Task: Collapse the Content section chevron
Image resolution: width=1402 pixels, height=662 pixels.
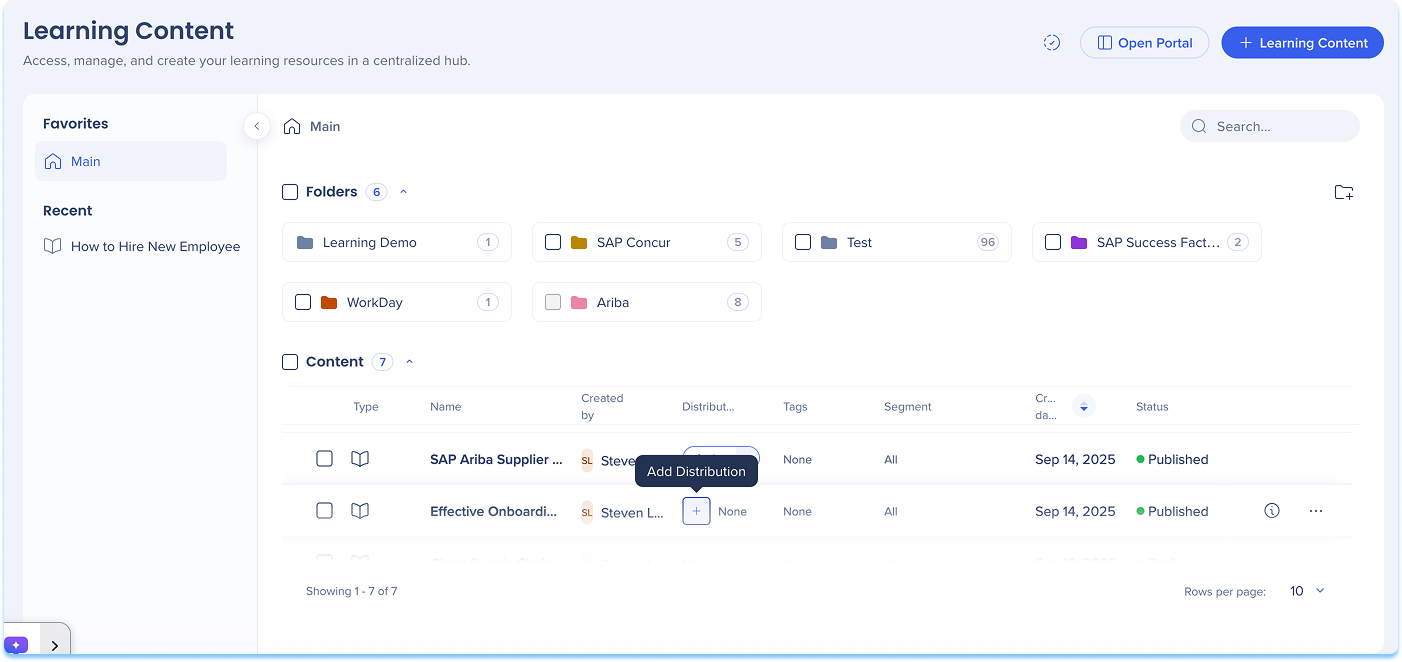Action: [x=409, y=362]
